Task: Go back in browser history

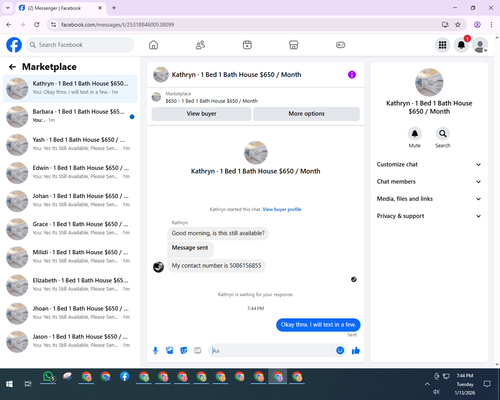Action: pos(9,25)
